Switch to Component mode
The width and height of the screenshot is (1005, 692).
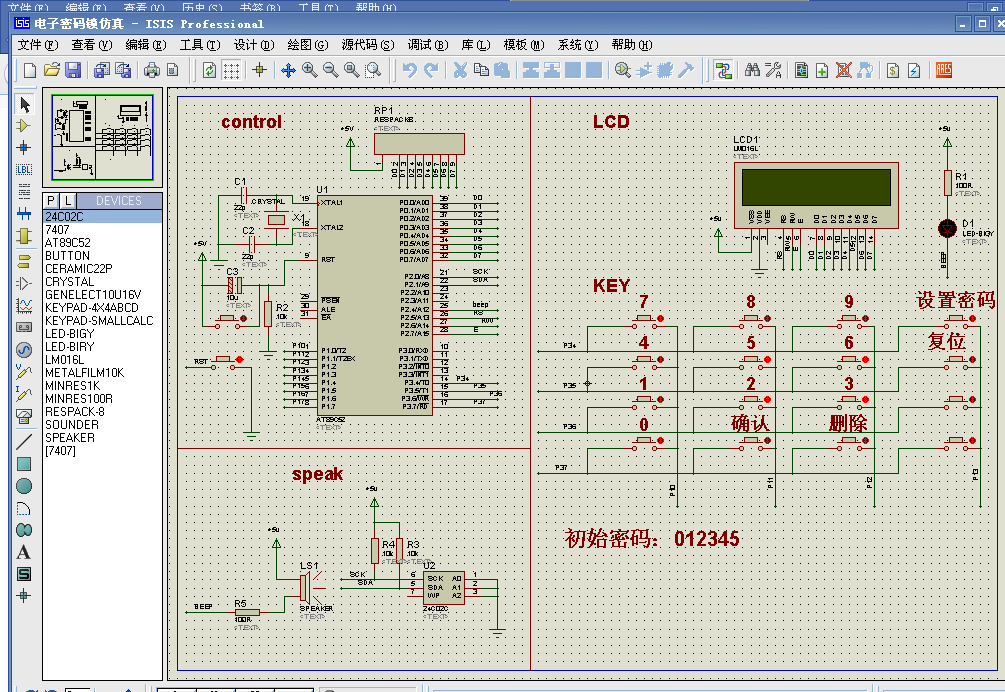coord(24,126)
